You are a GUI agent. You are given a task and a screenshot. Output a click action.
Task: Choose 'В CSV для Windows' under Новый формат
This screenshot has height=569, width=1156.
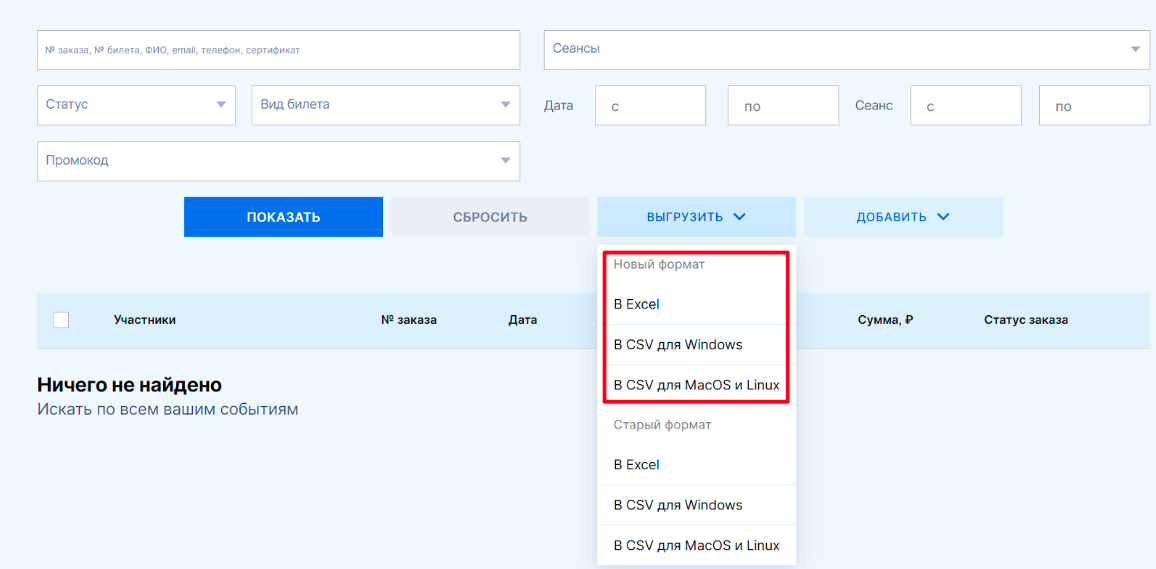[x=678, y=345]
